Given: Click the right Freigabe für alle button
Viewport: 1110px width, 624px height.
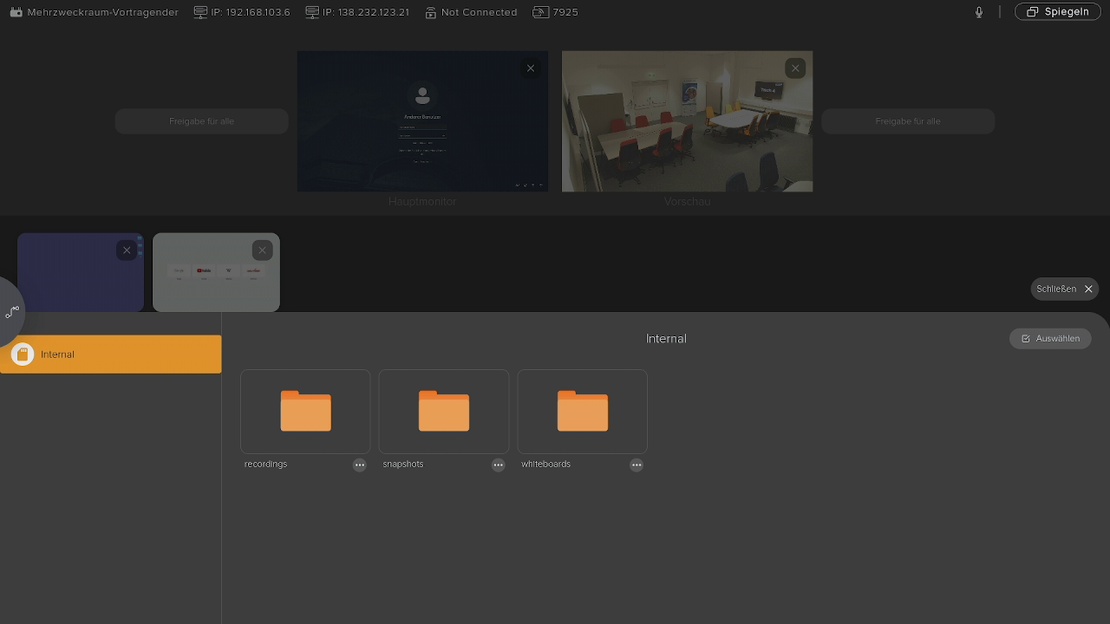Looking at the screenshot, I should [x=907, y=121].
